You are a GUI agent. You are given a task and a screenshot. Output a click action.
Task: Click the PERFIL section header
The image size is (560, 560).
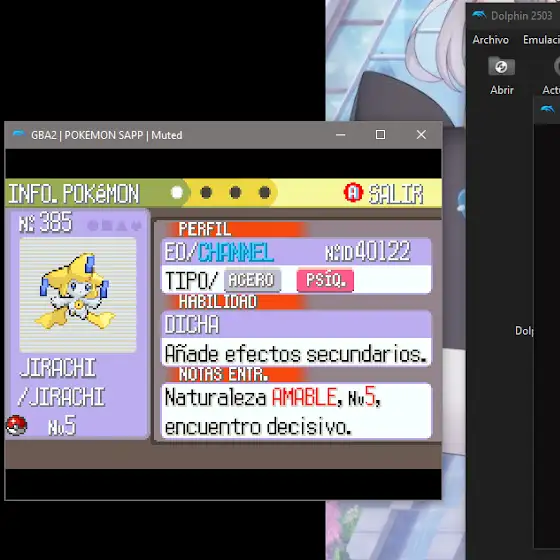coord(205,229)
